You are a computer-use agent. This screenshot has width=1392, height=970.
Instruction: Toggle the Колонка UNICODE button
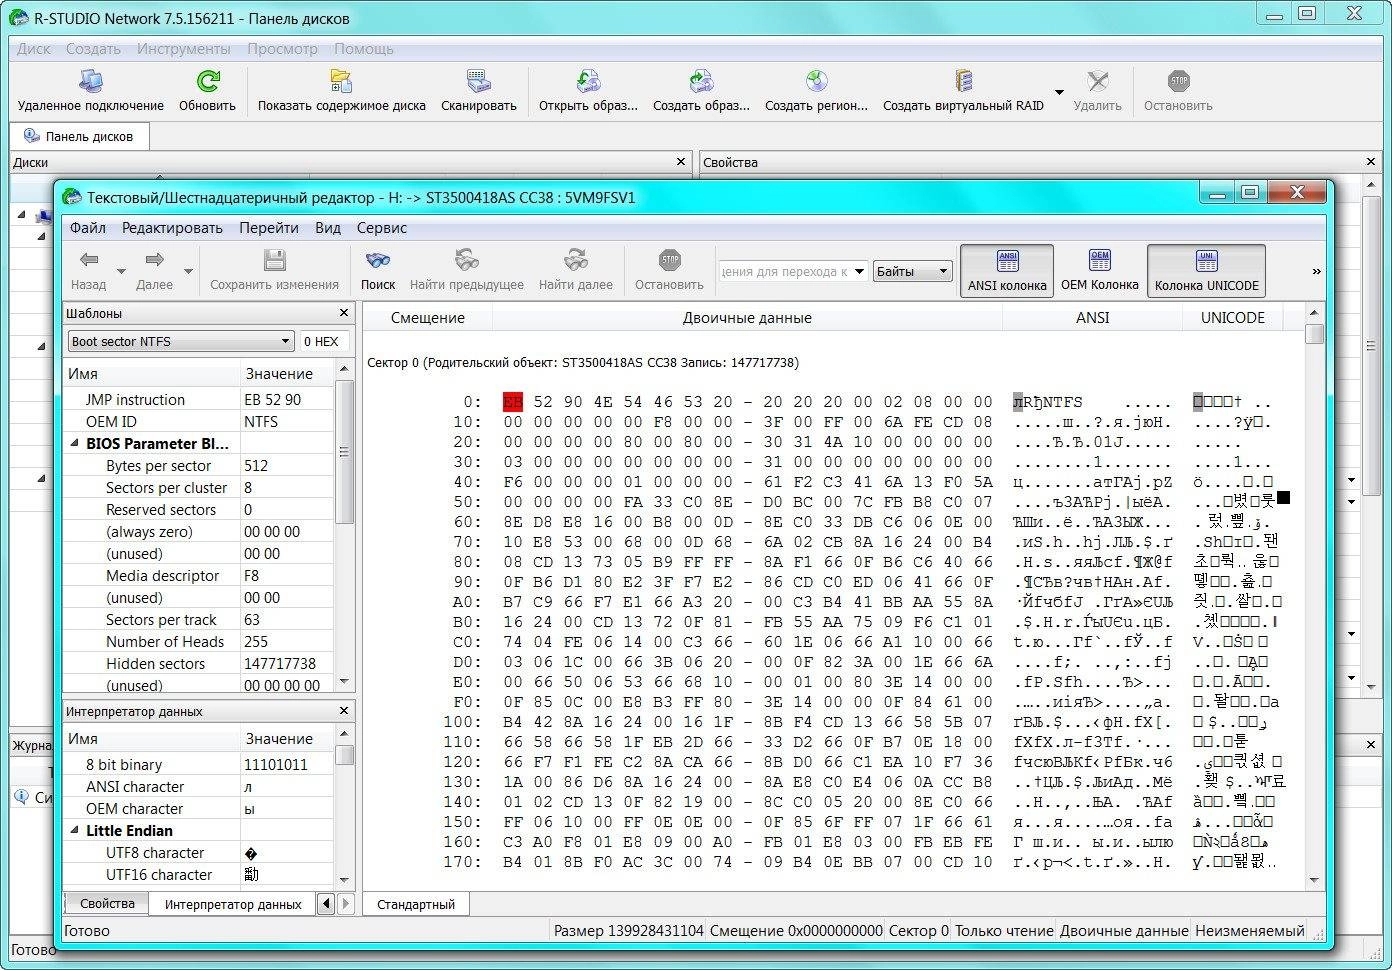coord(1206,271)
